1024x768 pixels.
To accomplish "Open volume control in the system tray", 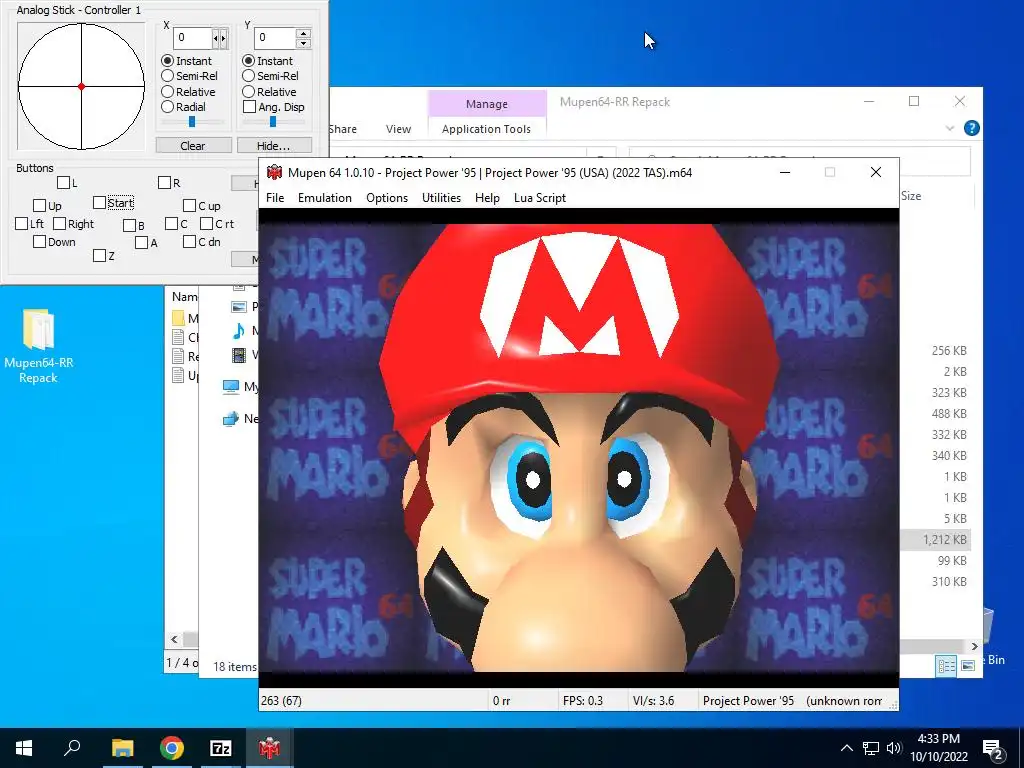I will 894,748.
